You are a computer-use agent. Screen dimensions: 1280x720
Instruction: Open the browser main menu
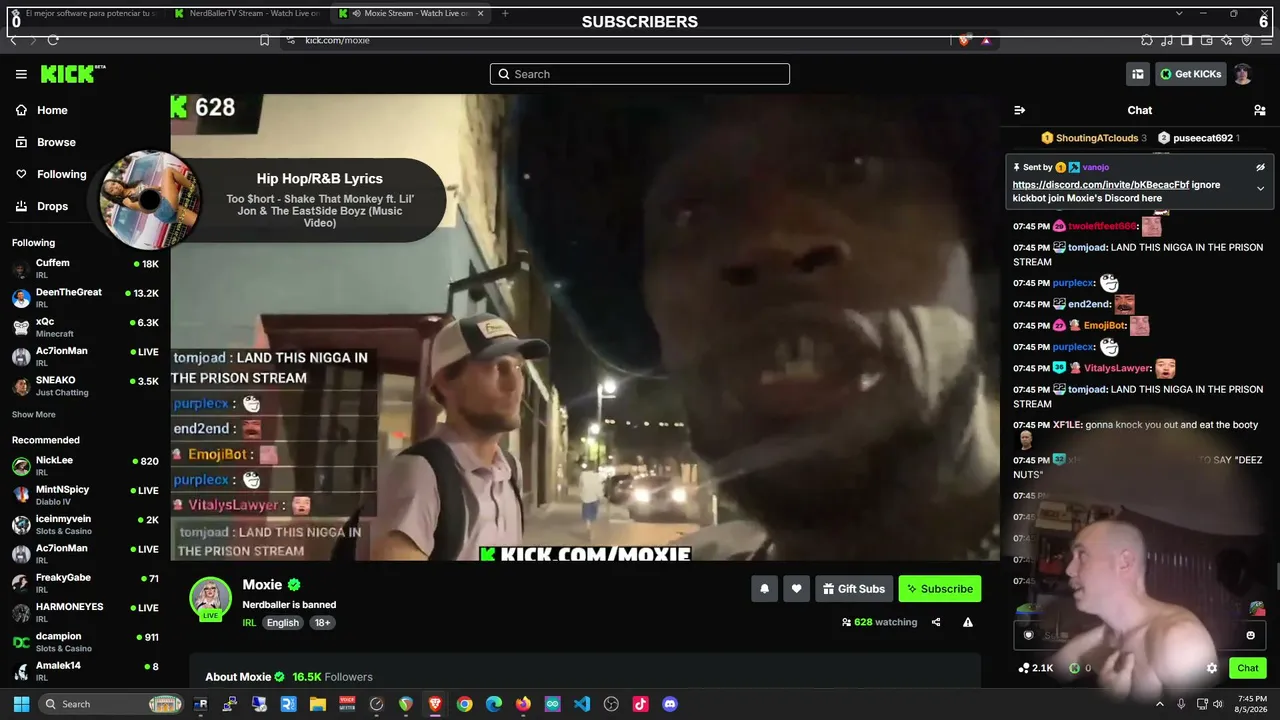tap(1265, 40)
